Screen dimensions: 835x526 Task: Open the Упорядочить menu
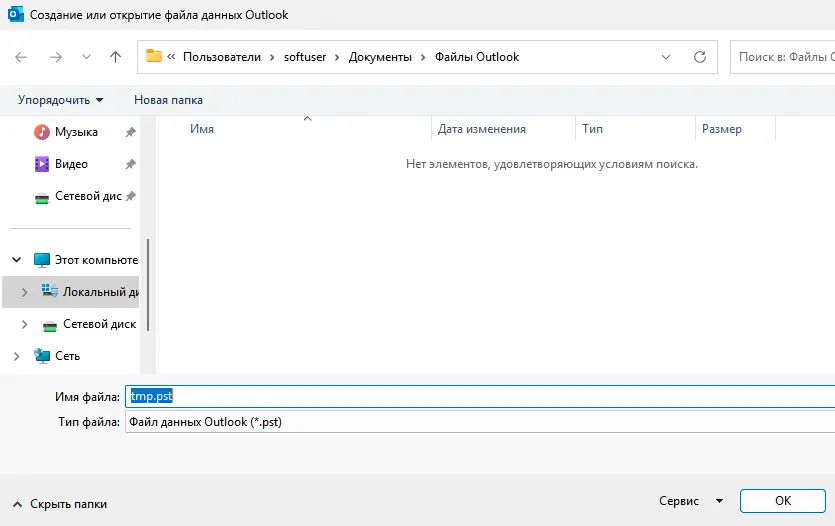tap(60, 100)
